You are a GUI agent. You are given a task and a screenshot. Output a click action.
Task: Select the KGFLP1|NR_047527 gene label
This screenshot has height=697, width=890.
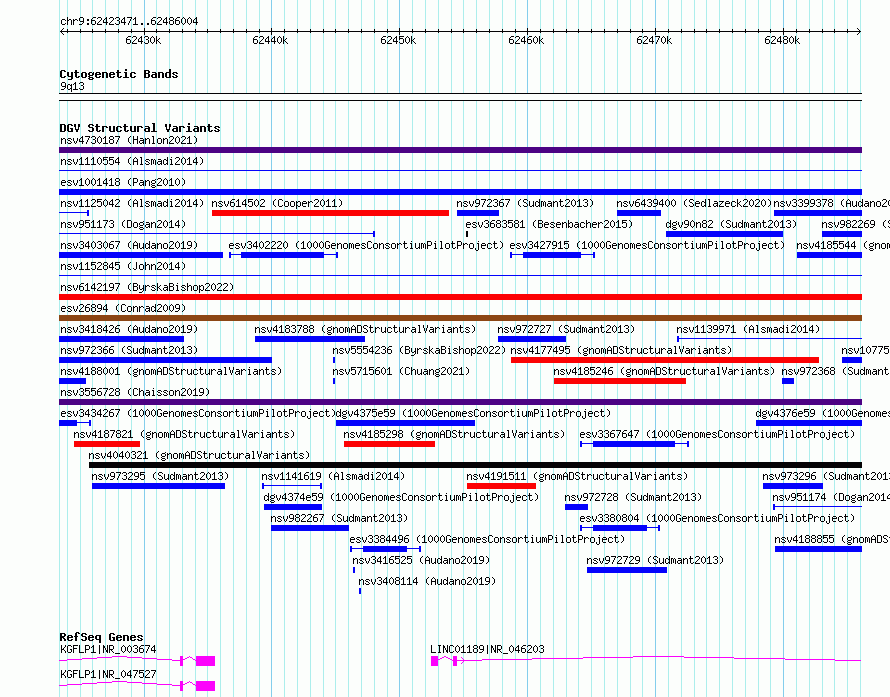(x=108, y=674)
